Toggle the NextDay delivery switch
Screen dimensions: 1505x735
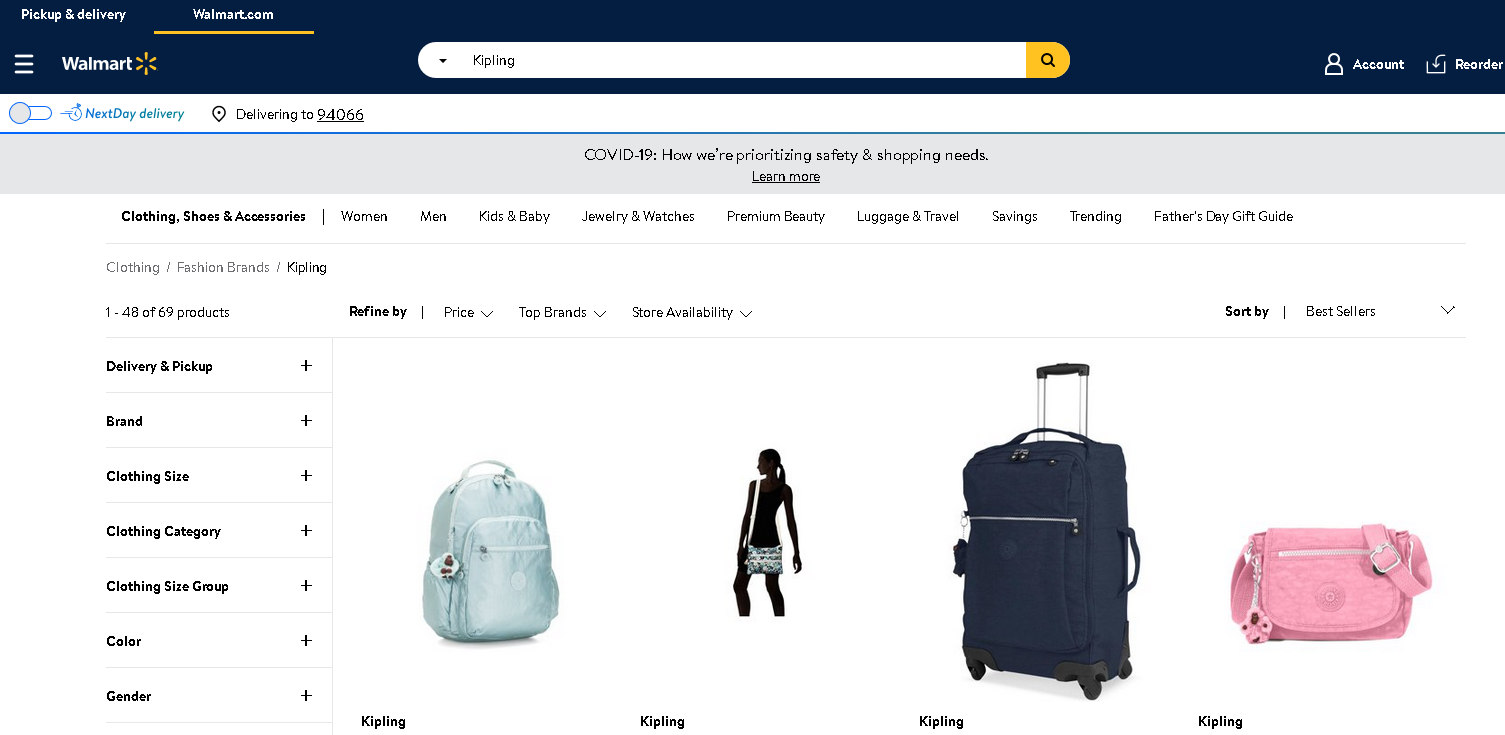30,113
